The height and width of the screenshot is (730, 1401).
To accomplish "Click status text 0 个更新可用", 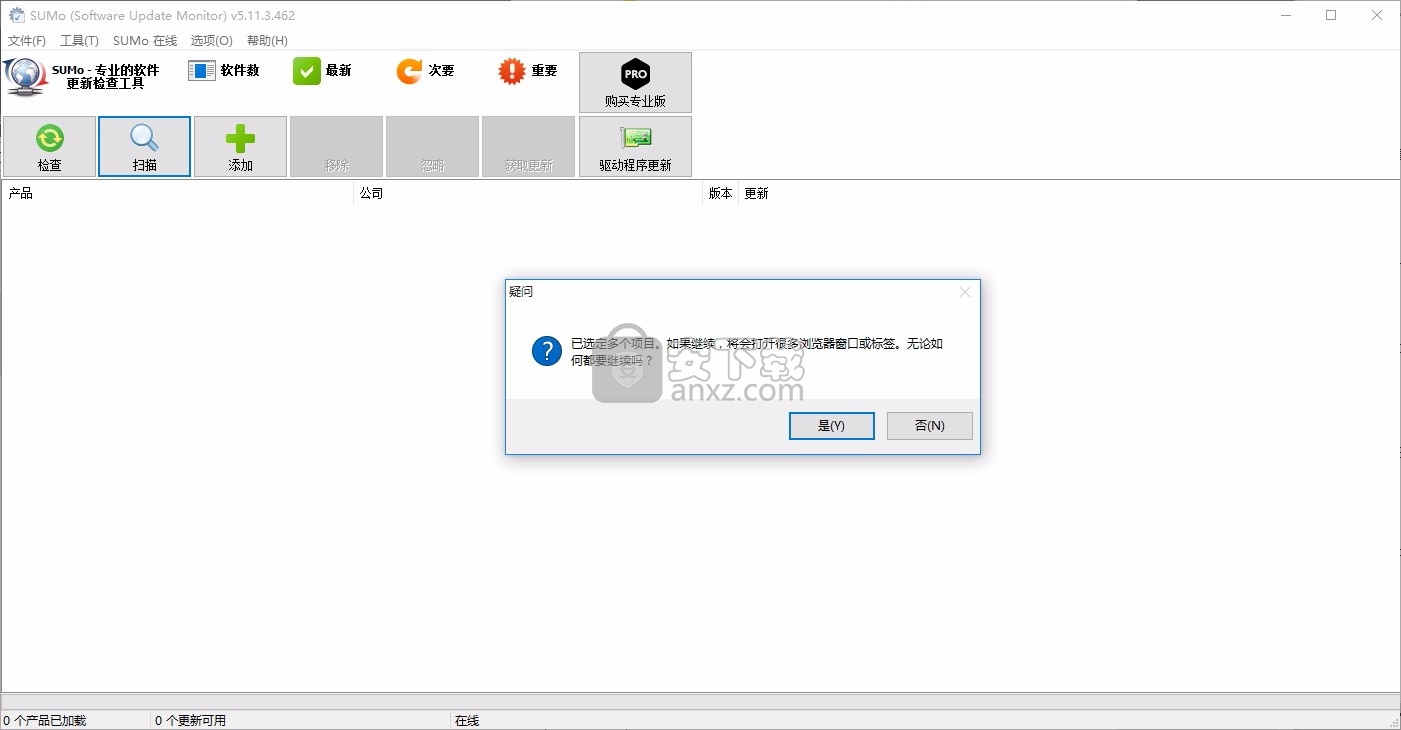I will click(x=190, y=720).
